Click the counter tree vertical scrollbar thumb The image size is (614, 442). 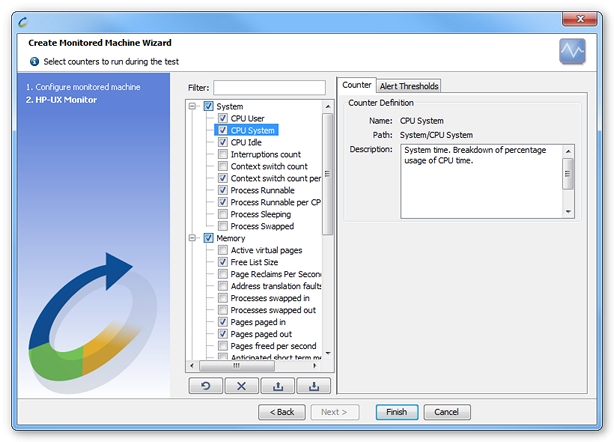(x=327, y=174)
